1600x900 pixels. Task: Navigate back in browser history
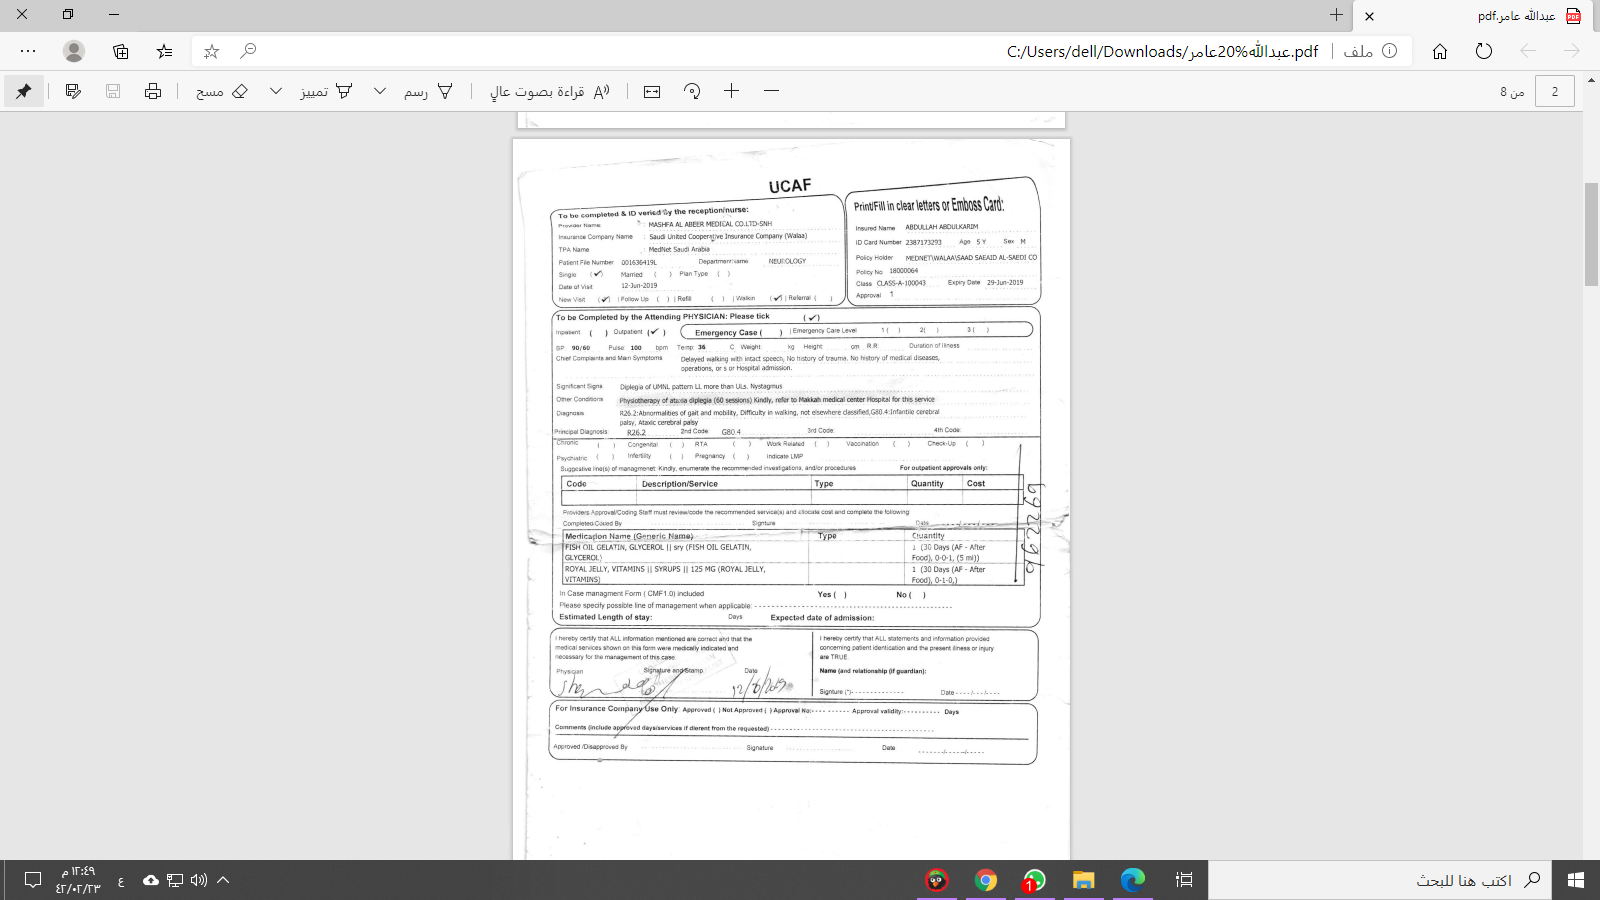[x=1528, y=51]
